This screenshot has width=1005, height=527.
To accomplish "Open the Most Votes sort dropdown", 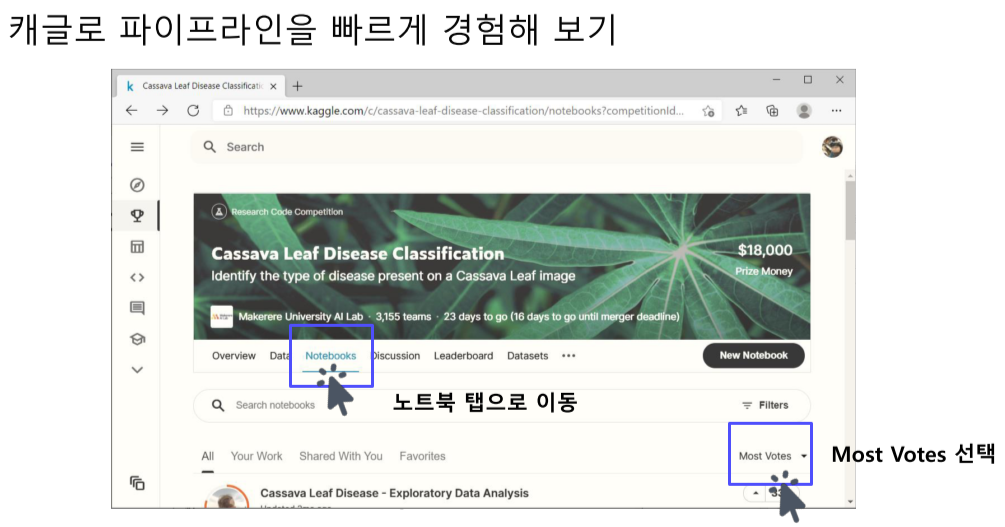I will click(772, 456).
